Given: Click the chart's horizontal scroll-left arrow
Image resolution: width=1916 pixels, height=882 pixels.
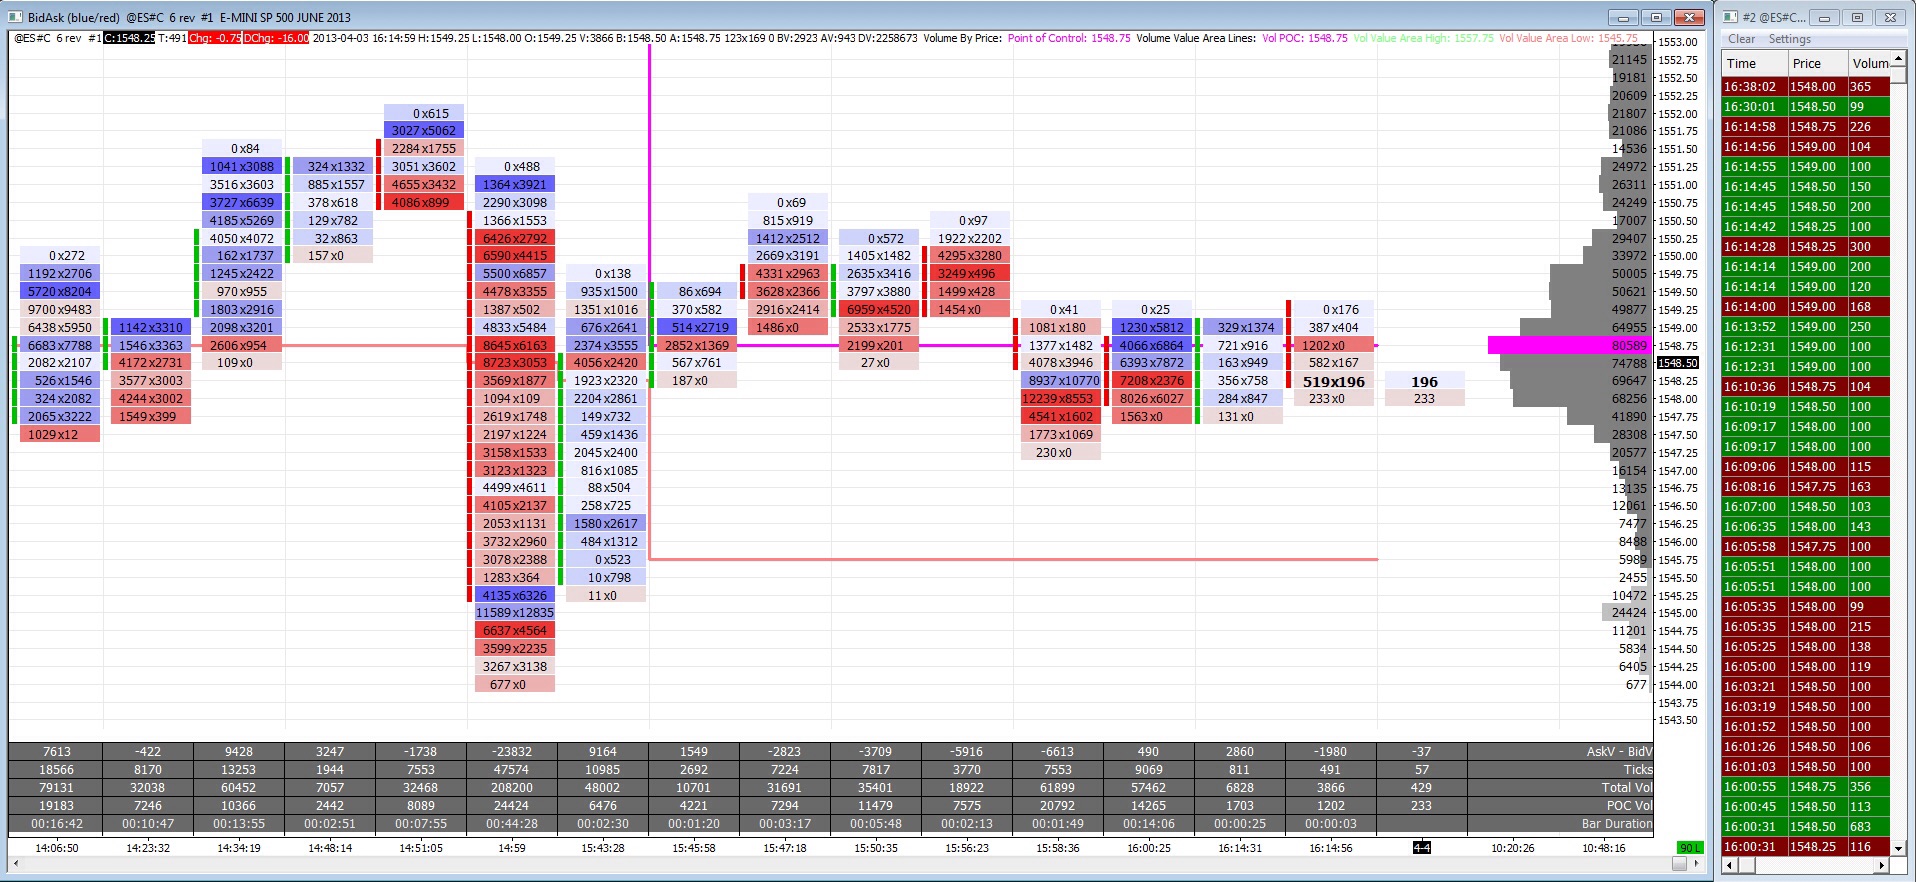Looking at the screenshot, I should click(15, 864).
